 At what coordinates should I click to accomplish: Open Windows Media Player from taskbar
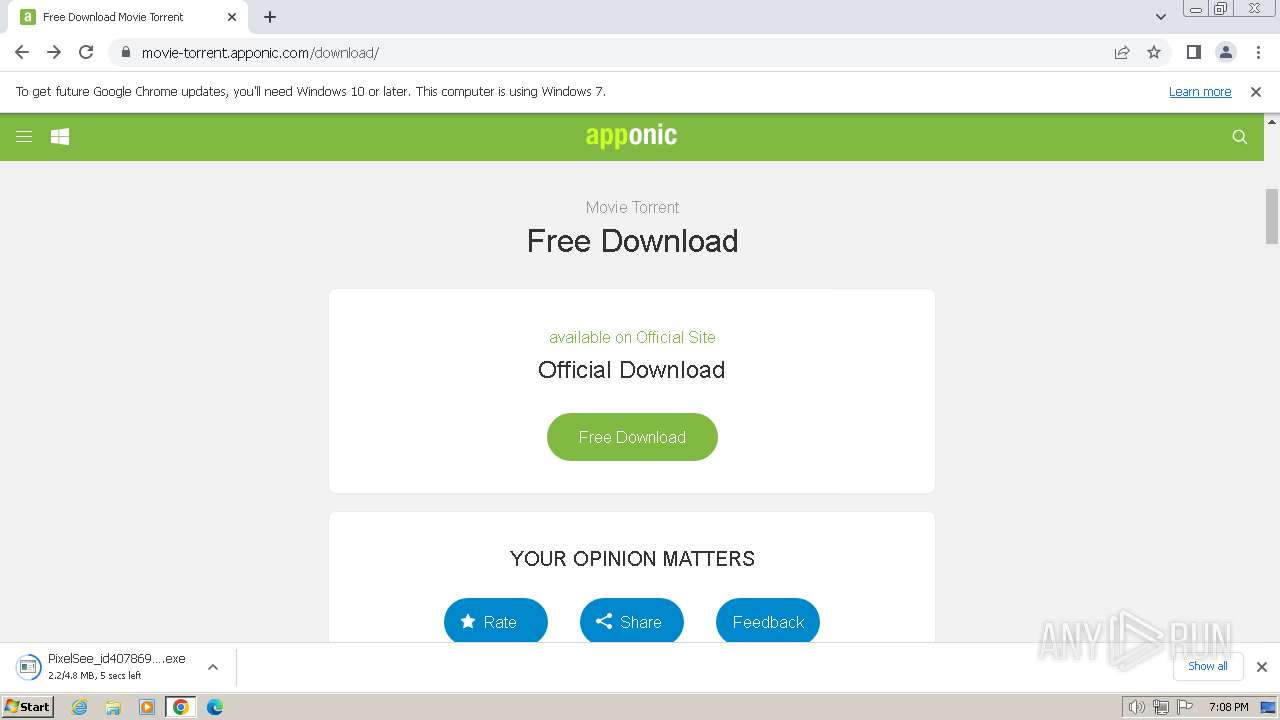coord(147,707)
